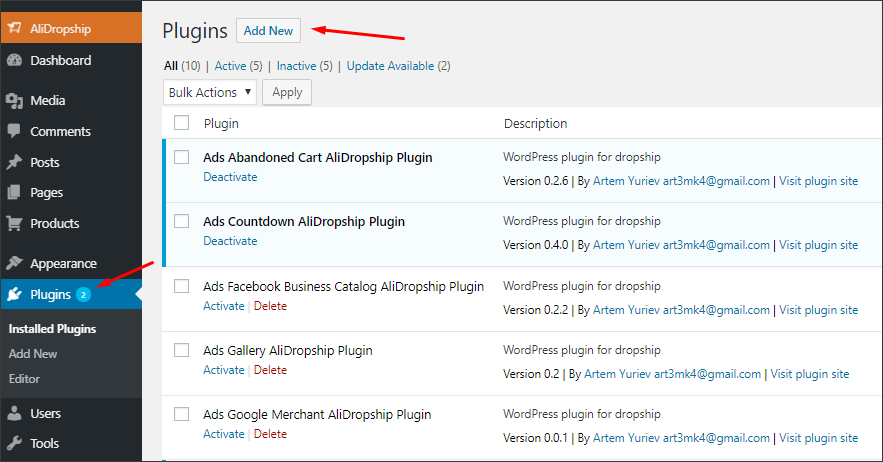Visit plugin site for Ads Facebook Business Catalog

[x=819, y=310]
